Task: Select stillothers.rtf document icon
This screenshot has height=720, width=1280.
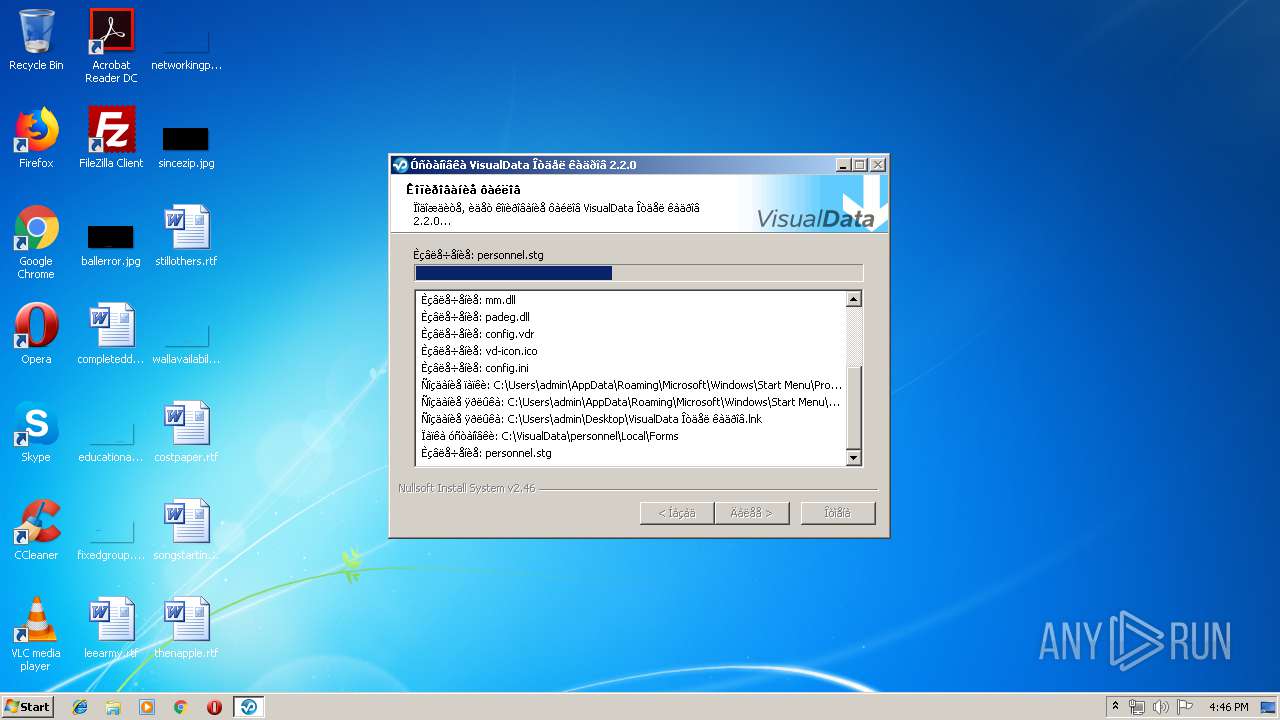Action: tap(186, 236)
